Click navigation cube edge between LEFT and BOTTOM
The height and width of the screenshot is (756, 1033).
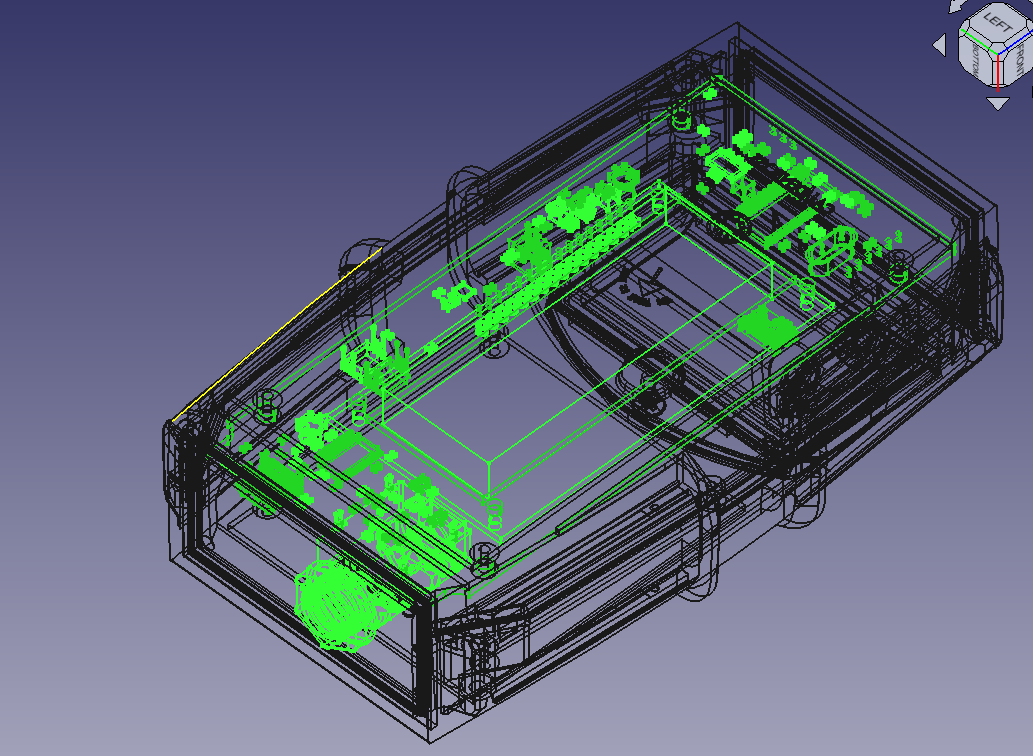[979, 38]
